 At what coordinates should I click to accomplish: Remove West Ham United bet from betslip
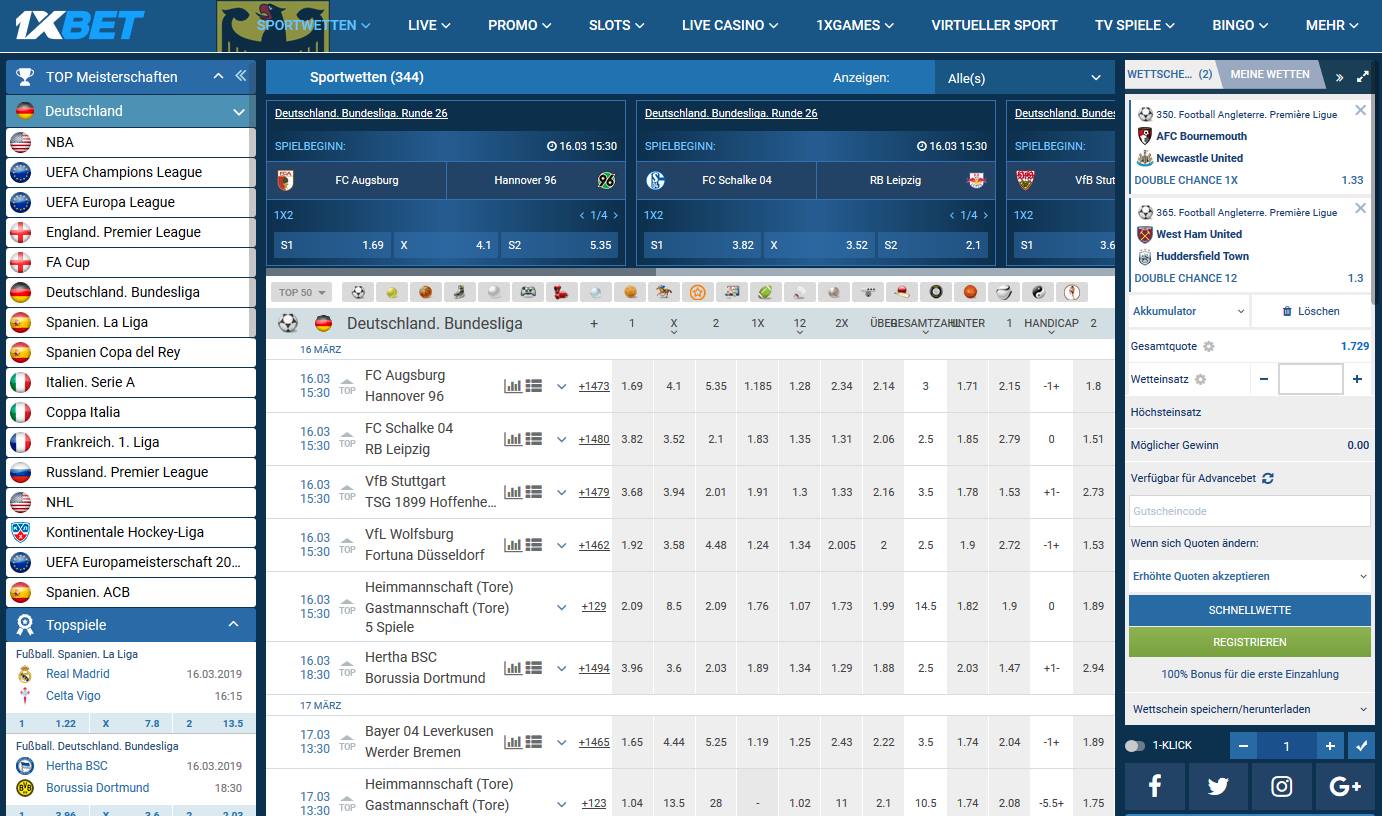tap(1360, 208)
